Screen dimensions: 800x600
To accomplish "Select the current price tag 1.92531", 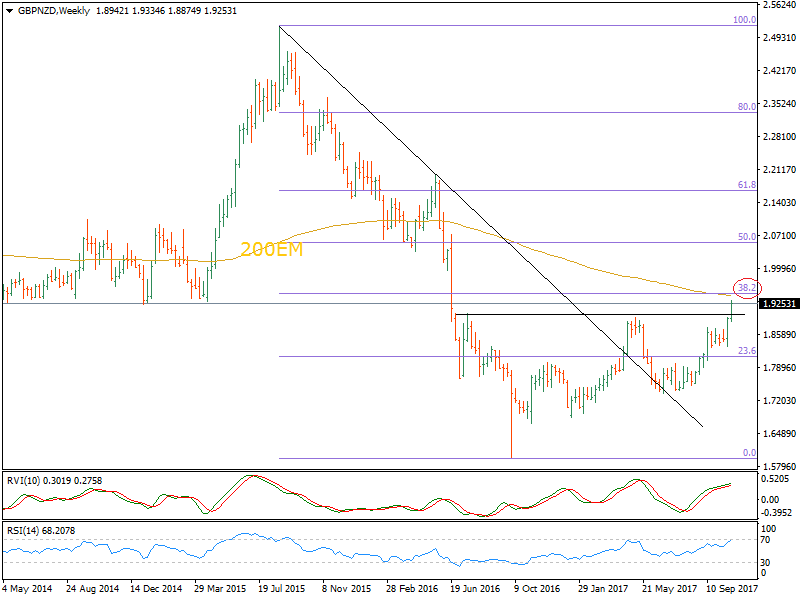I will coord(778,303).
